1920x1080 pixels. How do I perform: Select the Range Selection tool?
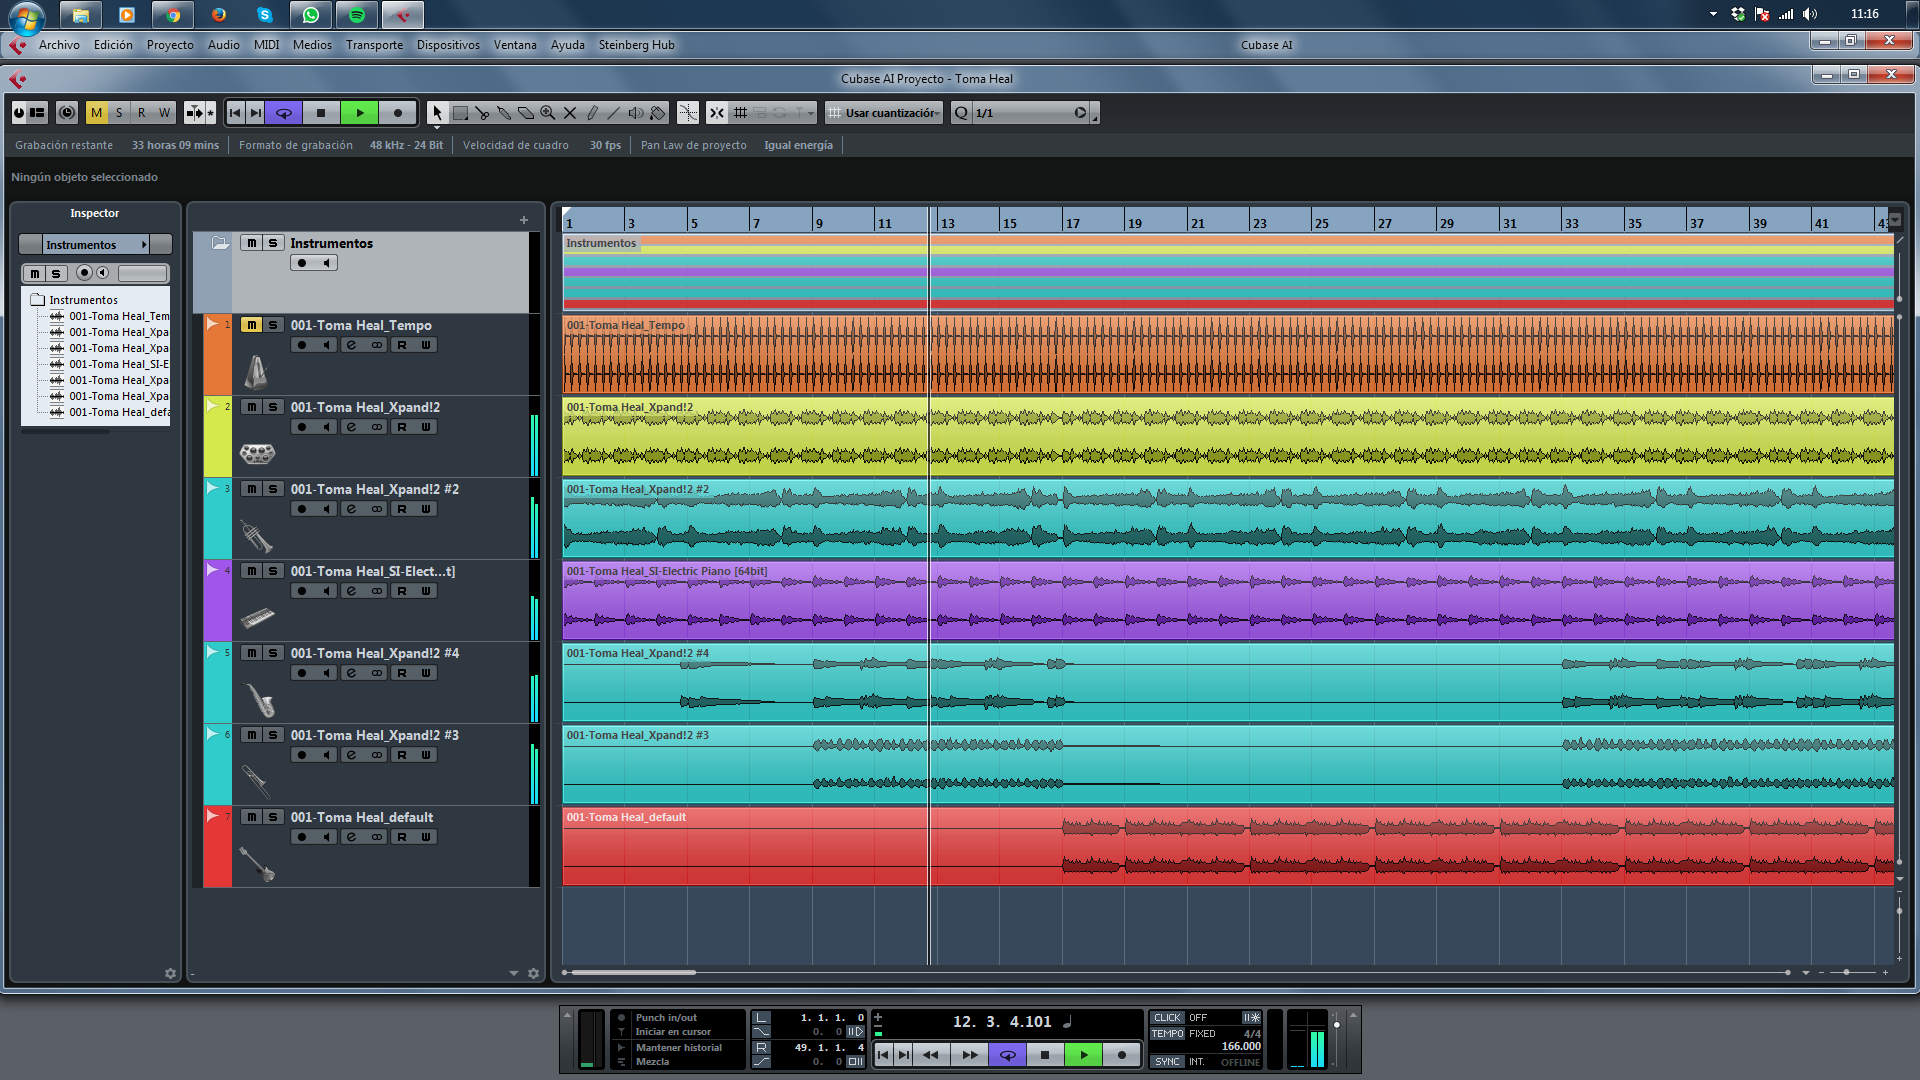pos(460,113)
